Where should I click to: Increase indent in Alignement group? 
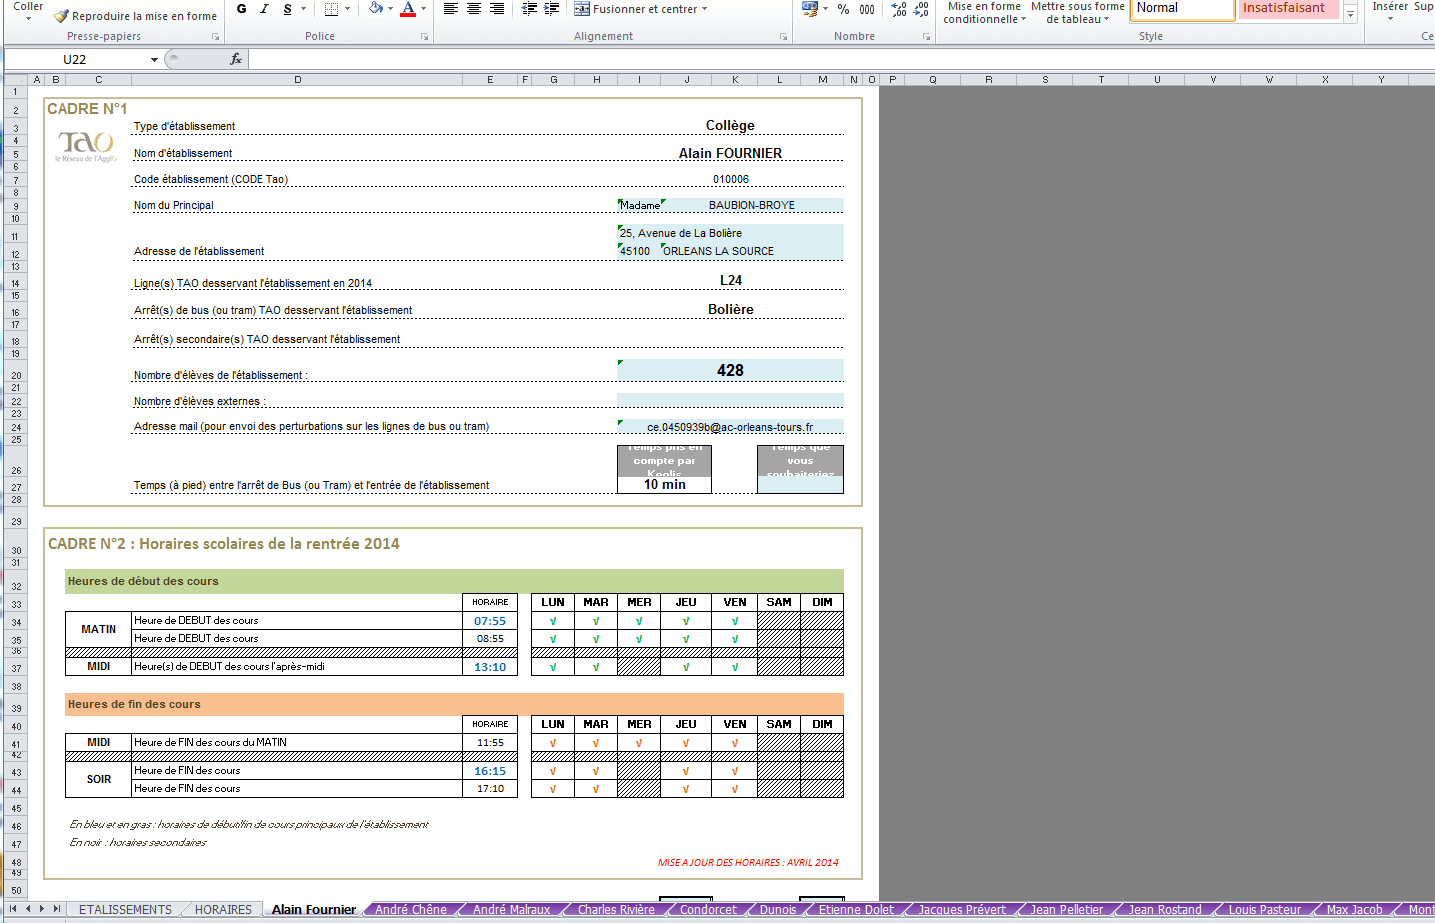coord(551,9)
